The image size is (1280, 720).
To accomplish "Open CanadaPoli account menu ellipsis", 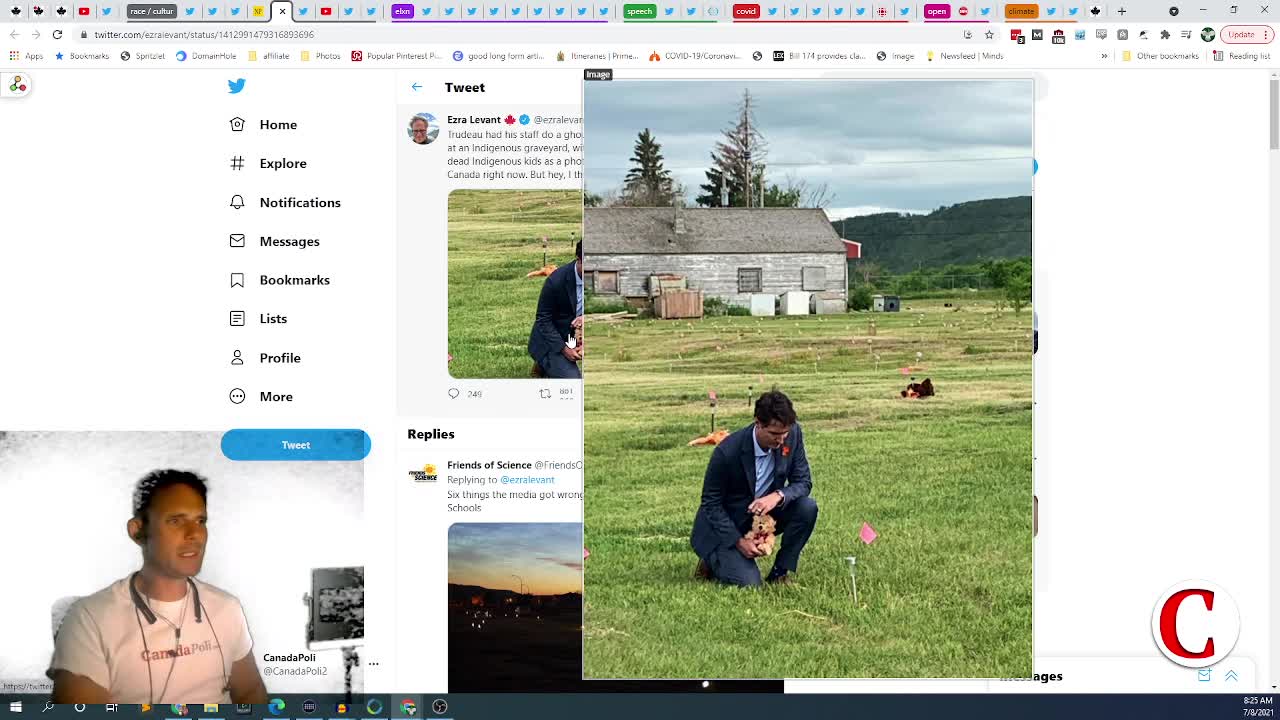I will [x=373, y=663].
